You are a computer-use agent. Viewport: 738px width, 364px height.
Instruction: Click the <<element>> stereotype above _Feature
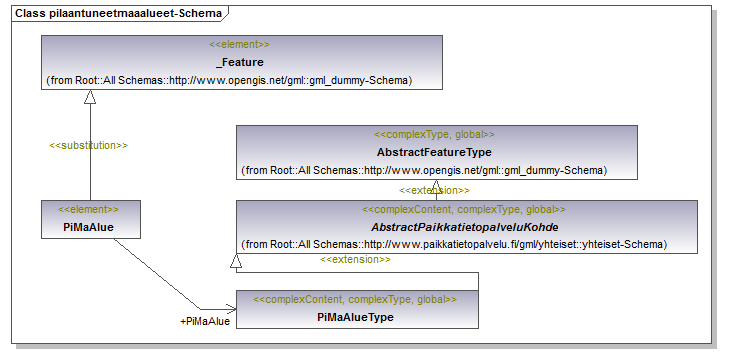pyautogui.click(x=239, y=45)
